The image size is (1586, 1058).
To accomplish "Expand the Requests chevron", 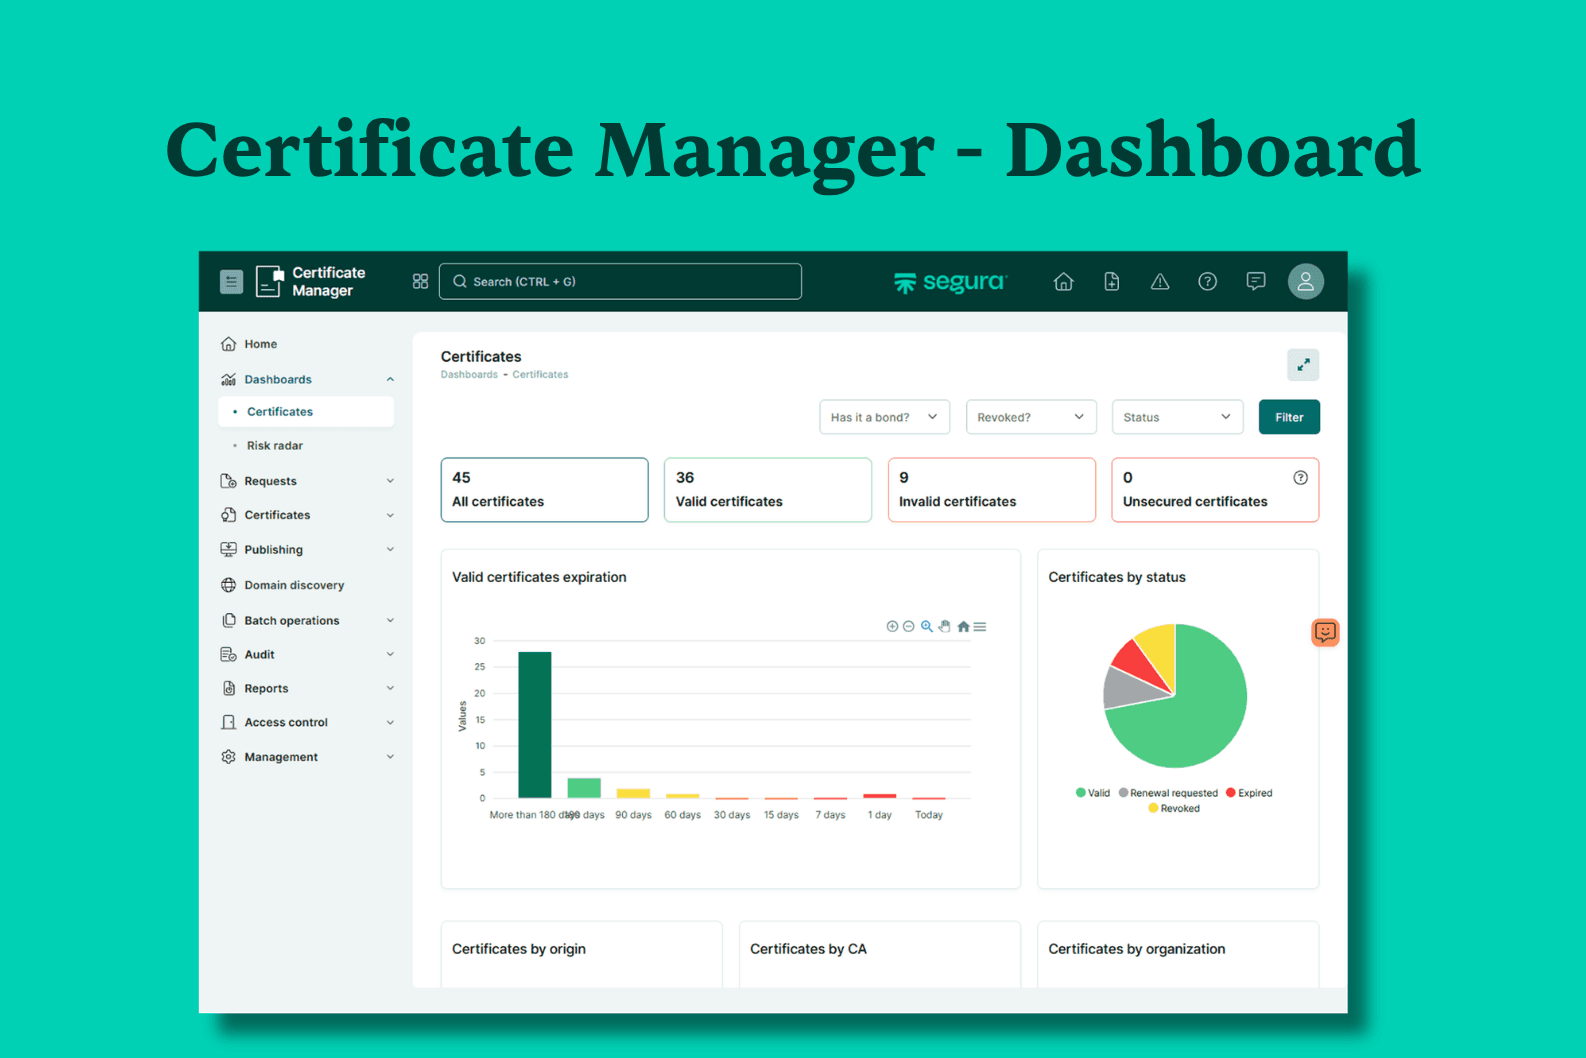I will pyautogui.click(x=390, y=481).
